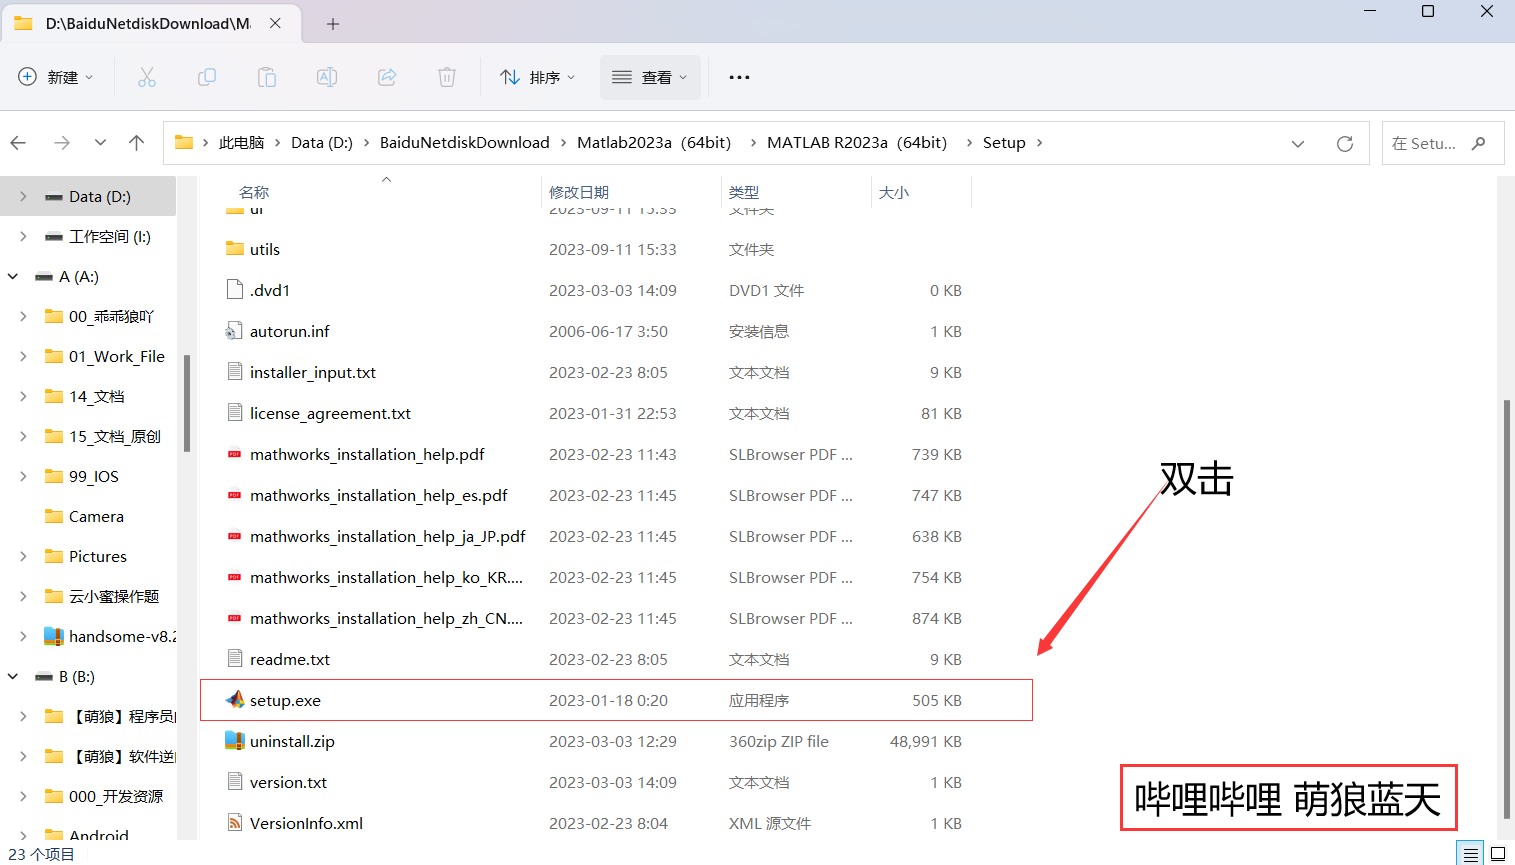Expand Data (D:) in navigation tree

(x=23, y=197)
